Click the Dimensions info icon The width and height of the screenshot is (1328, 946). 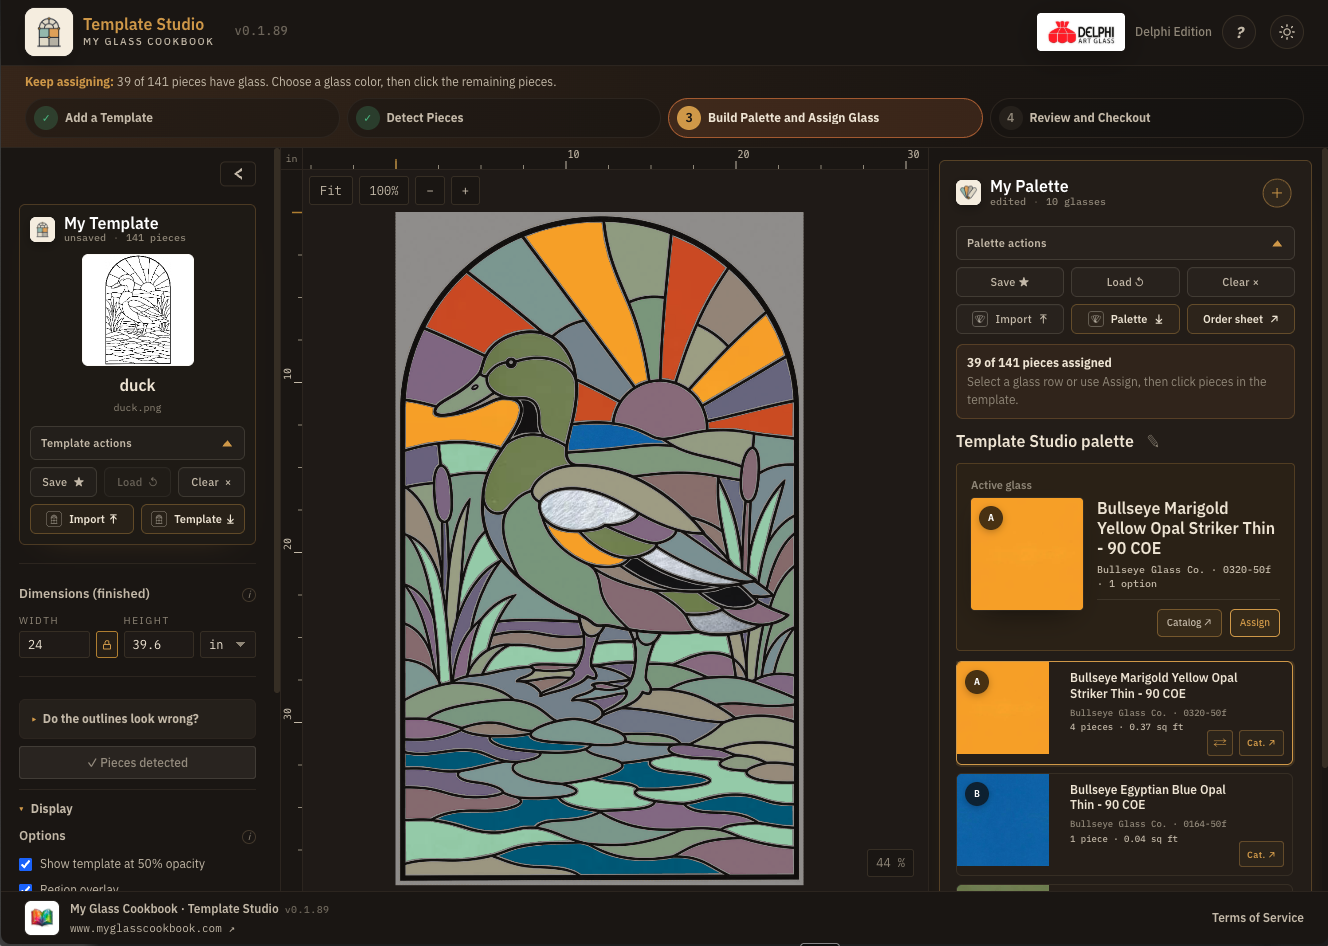pos(249,595)
